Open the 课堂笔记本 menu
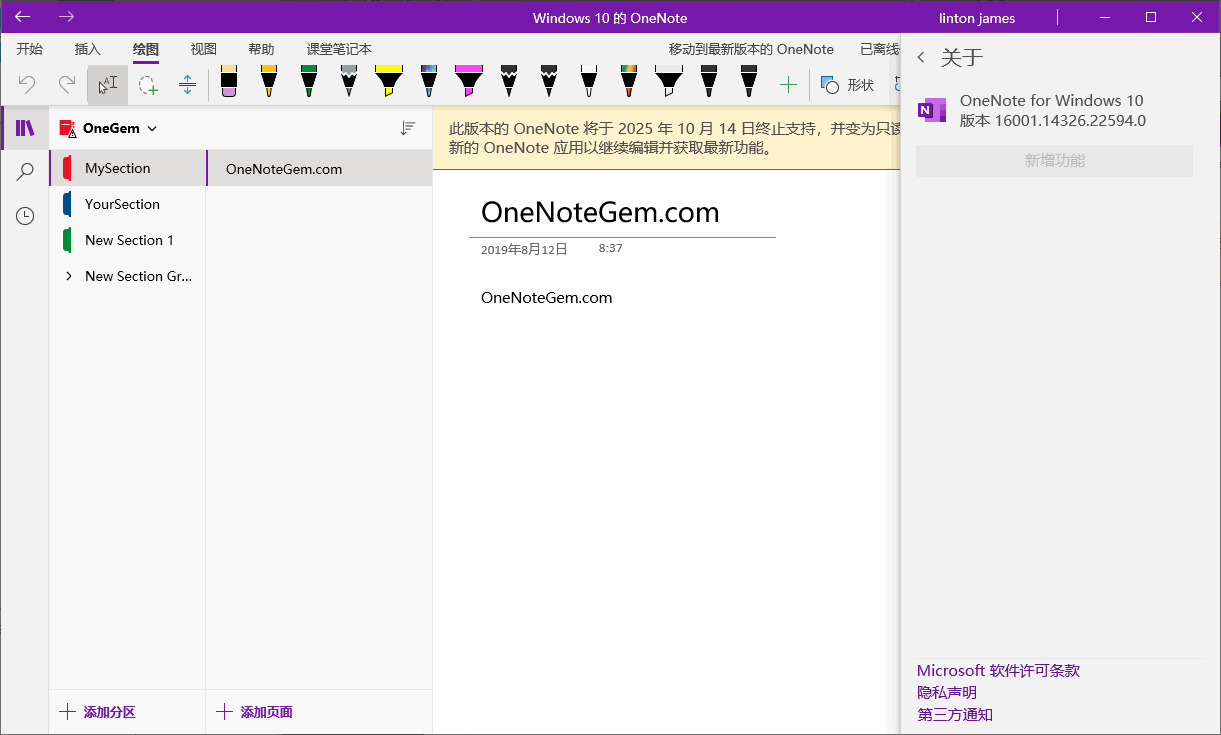Screen dimensions: 1221x735 click(x=341, y=48)
